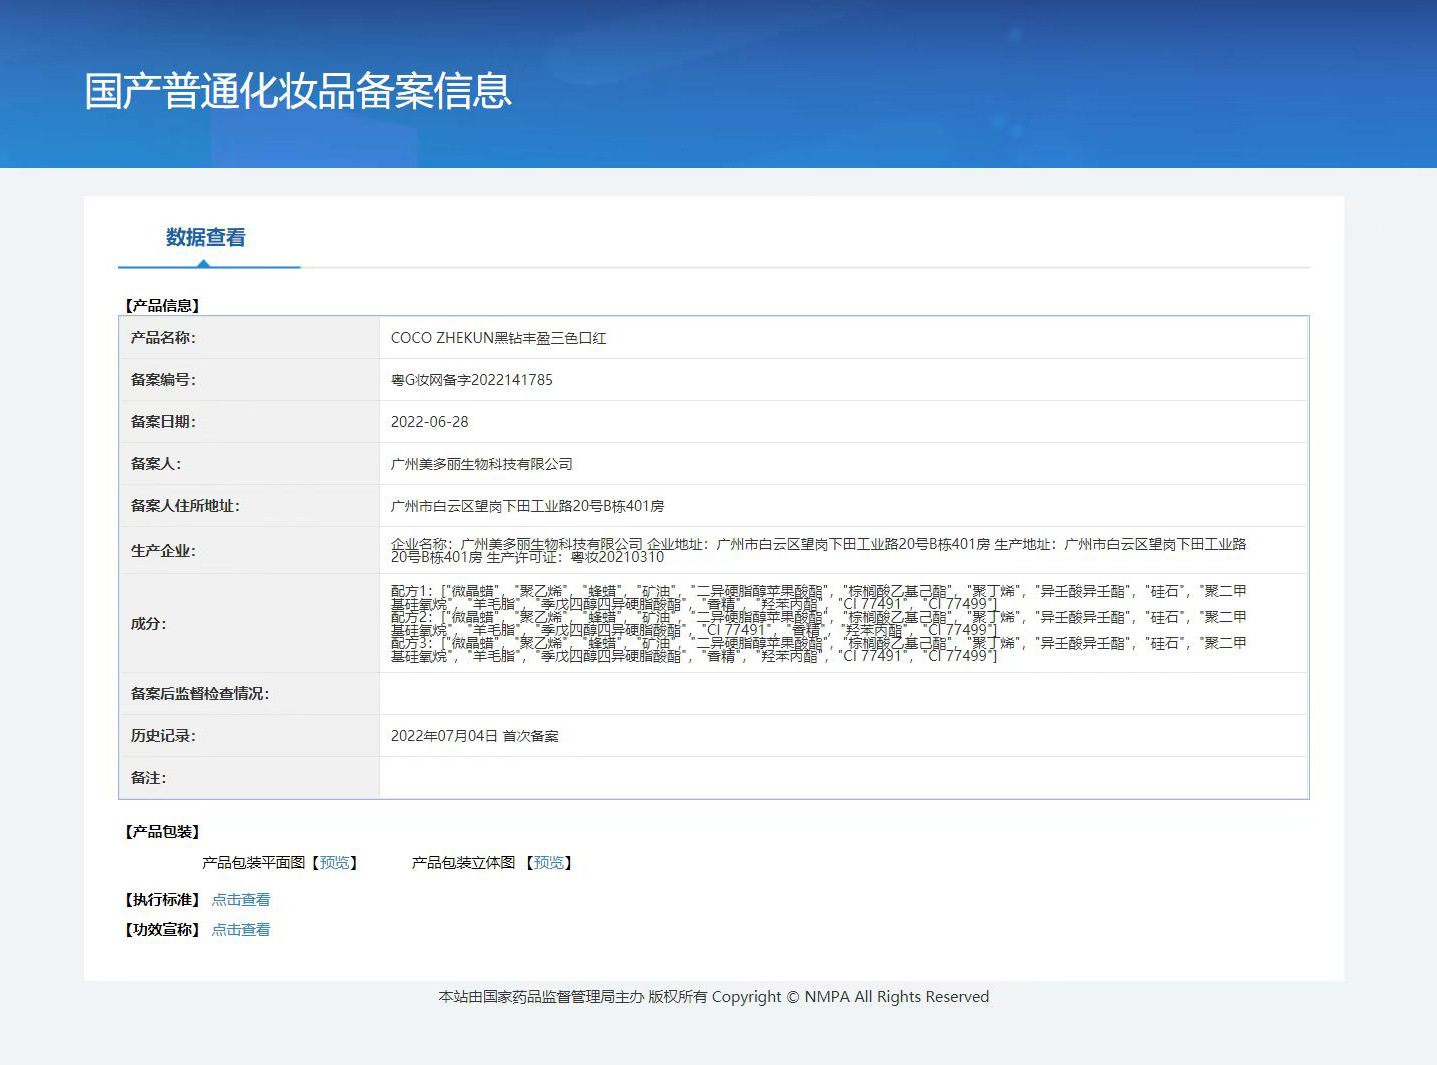Click the 生产企业 details text
The image size is (1437, 1065).
click(818, 550)
